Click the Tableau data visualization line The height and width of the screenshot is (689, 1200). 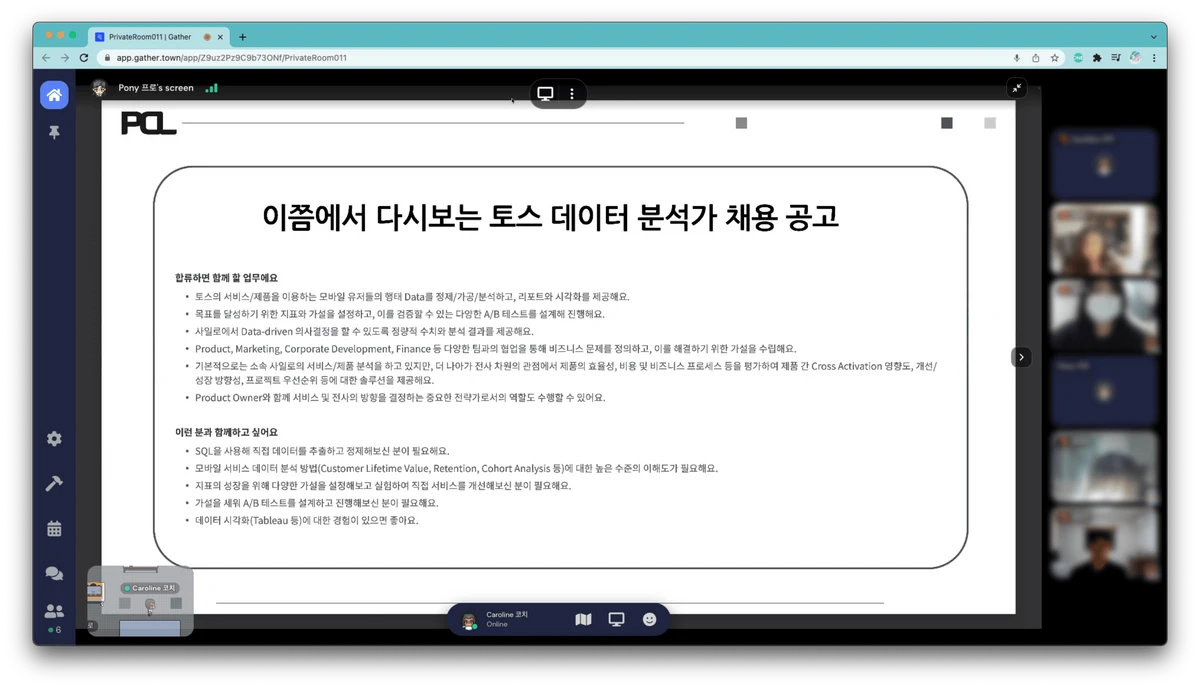point(307,520)
